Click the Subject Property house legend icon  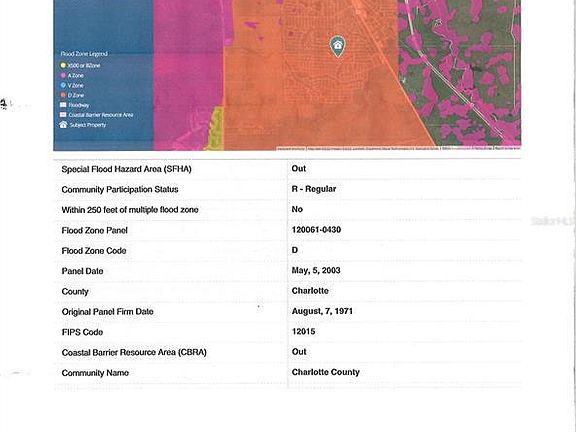pos(63,125)
